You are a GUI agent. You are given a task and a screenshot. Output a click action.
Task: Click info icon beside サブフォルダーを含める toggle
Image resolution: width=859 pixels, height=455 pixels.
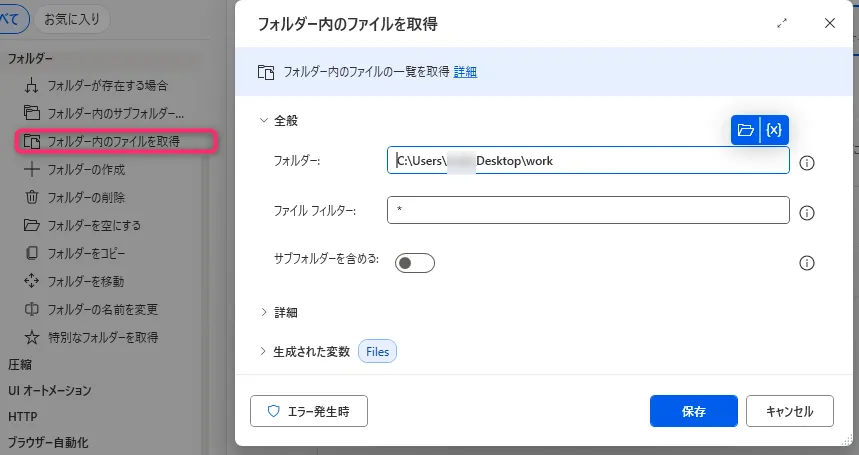(808, 263)
